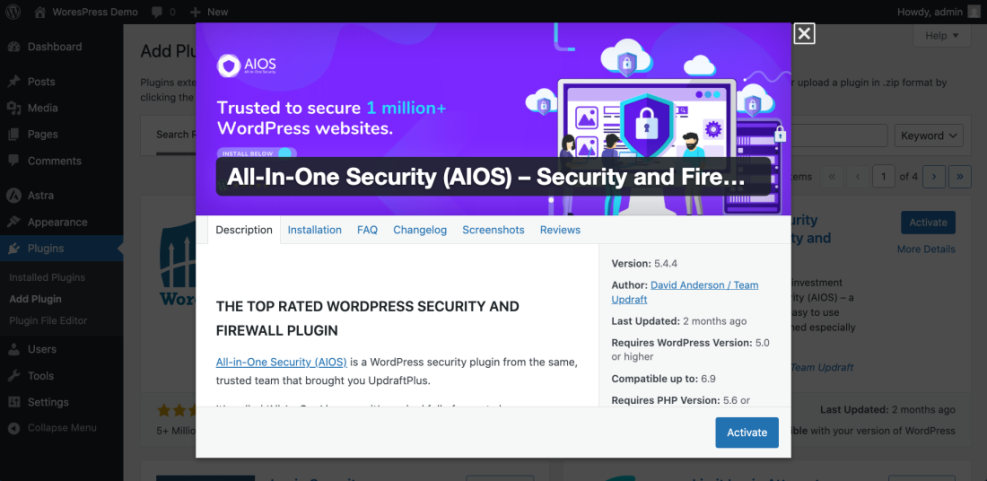The width and height of the screenshot is (987, 481).
Task: Click the Astra logo icon
Action: pos(14,196)
